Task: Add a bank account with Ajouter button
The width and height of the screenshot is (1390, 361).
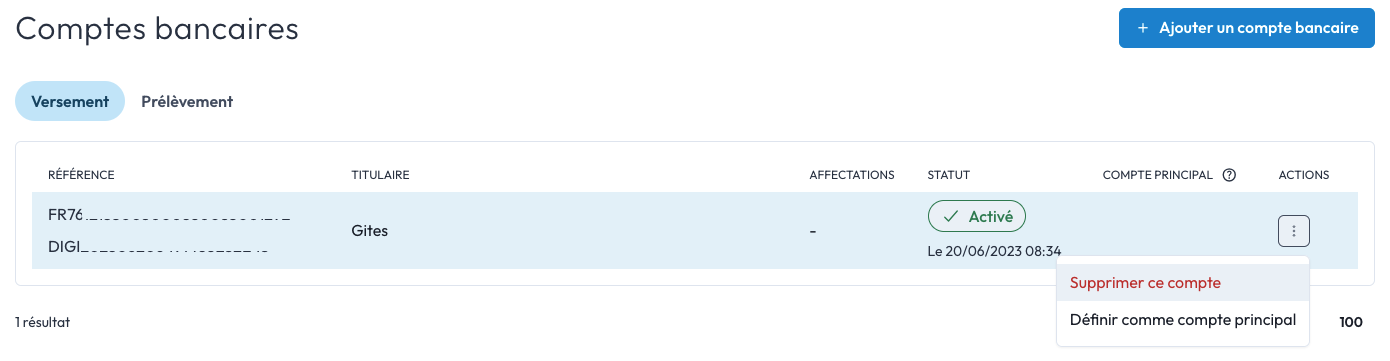Action: [x=1247, y=28]
